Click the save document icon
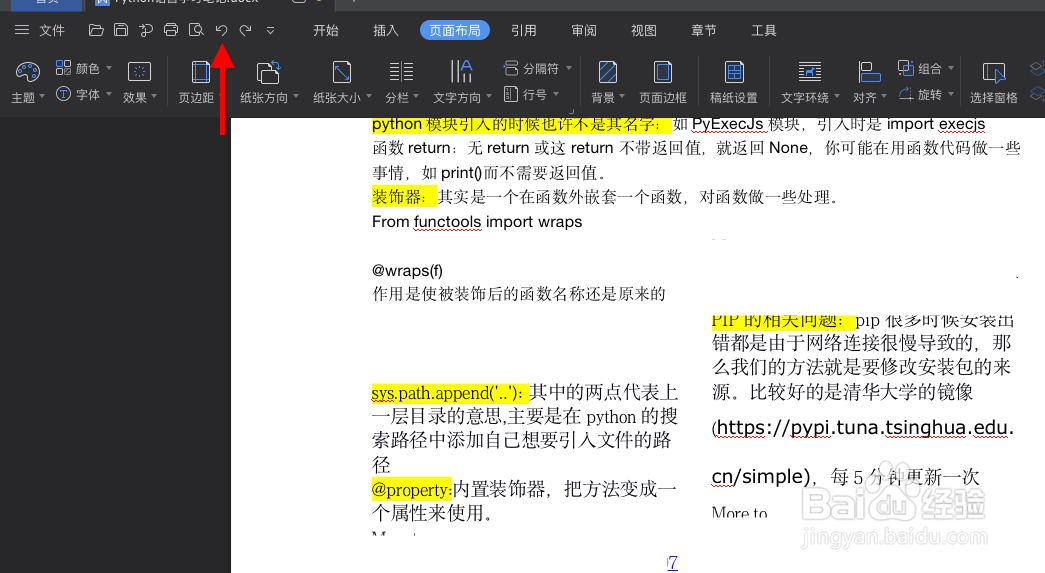 point(121,30)
